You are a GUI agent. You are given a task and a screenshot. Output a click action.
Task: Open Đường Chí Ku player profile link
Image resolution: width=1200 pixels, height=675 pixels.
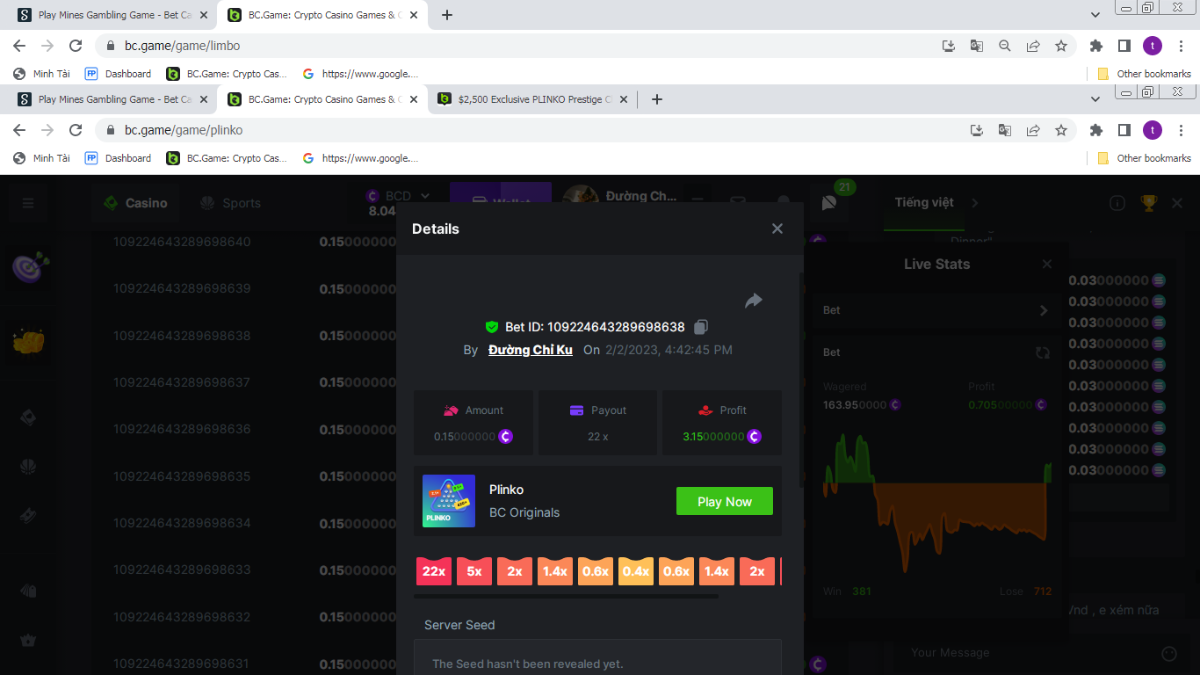click(x=530, y=350)
